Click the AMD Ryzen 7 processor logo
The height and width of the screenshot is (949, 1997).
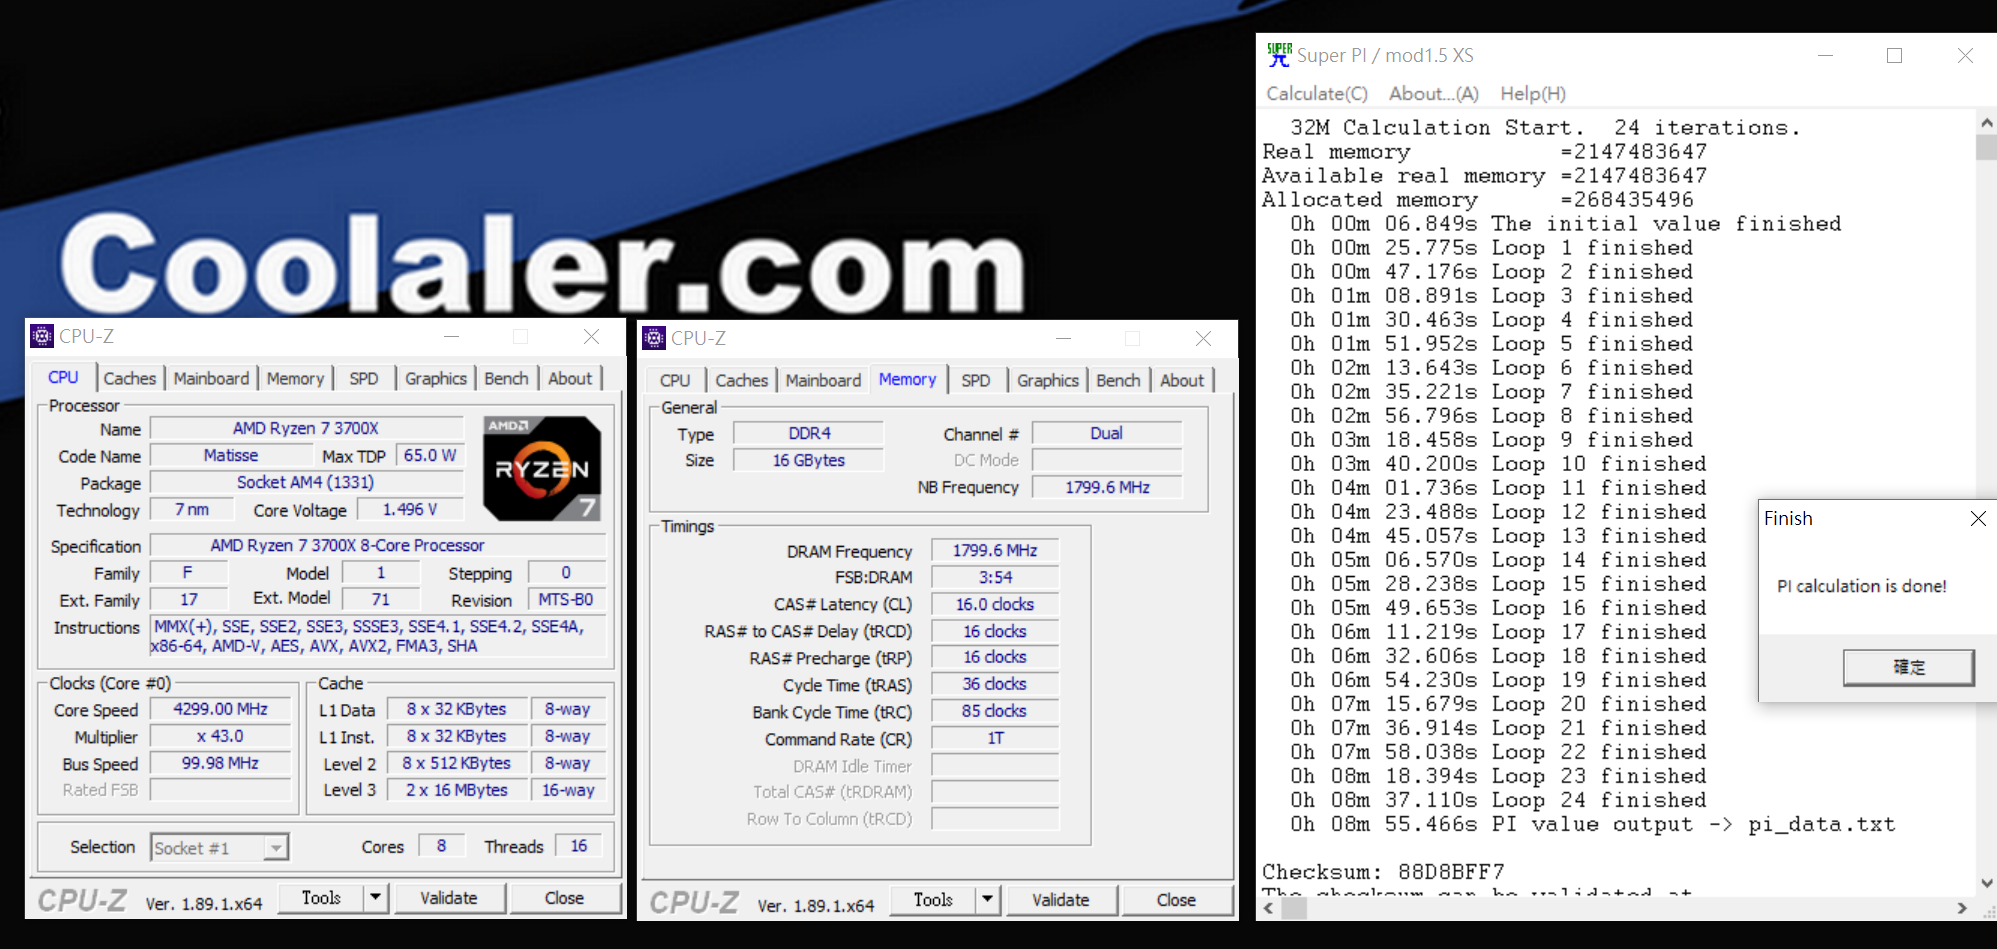[542, 468]
